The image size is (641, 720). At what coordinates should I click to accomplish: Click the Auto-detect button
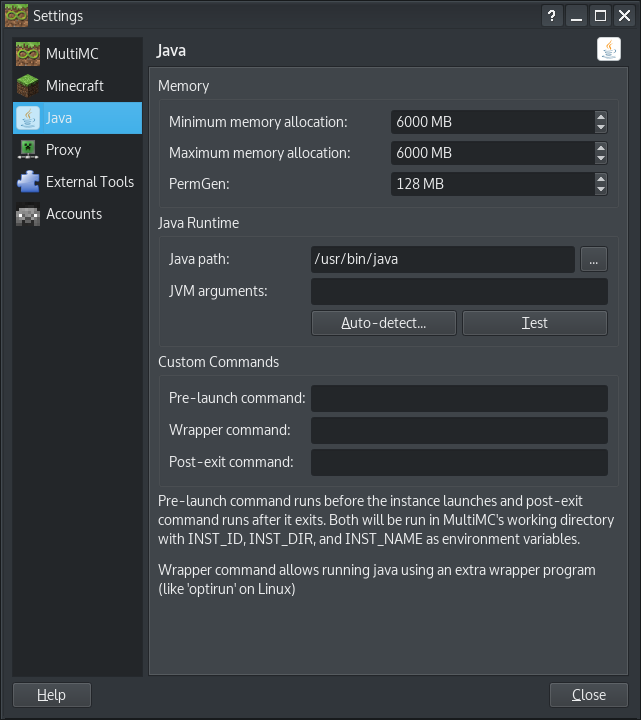384,323
